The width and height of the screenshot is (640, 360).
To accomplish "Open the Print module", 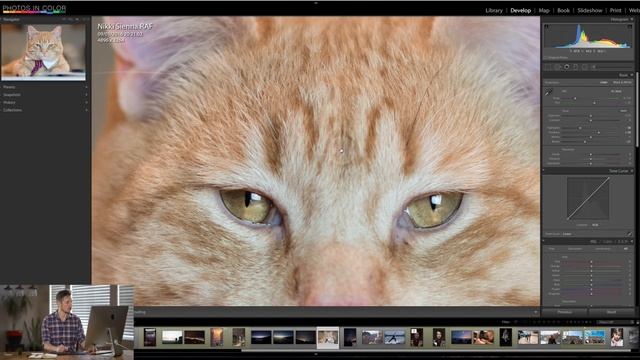I will (616, 10).
